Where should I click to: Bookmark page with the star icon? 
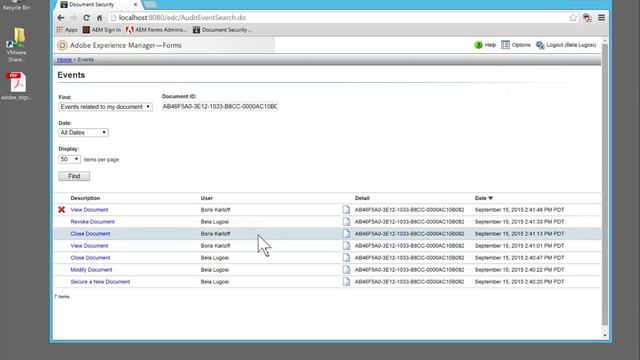pos(573,18)
